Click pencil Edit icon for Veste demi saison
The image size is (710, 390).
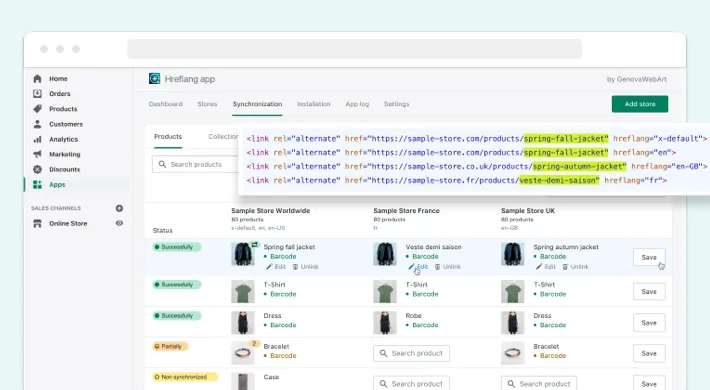[411, 267]
